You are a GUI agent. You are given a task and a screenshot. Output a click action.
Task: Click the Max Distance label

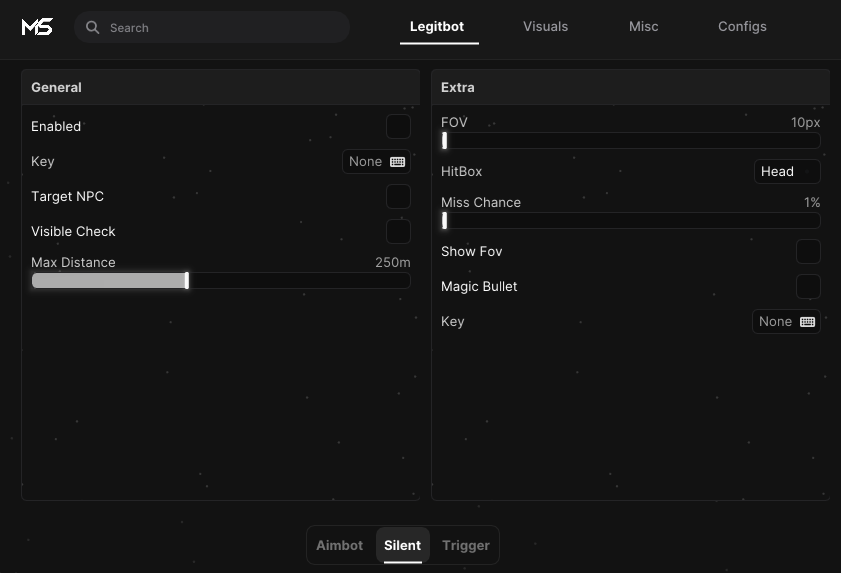click(73, 262)
